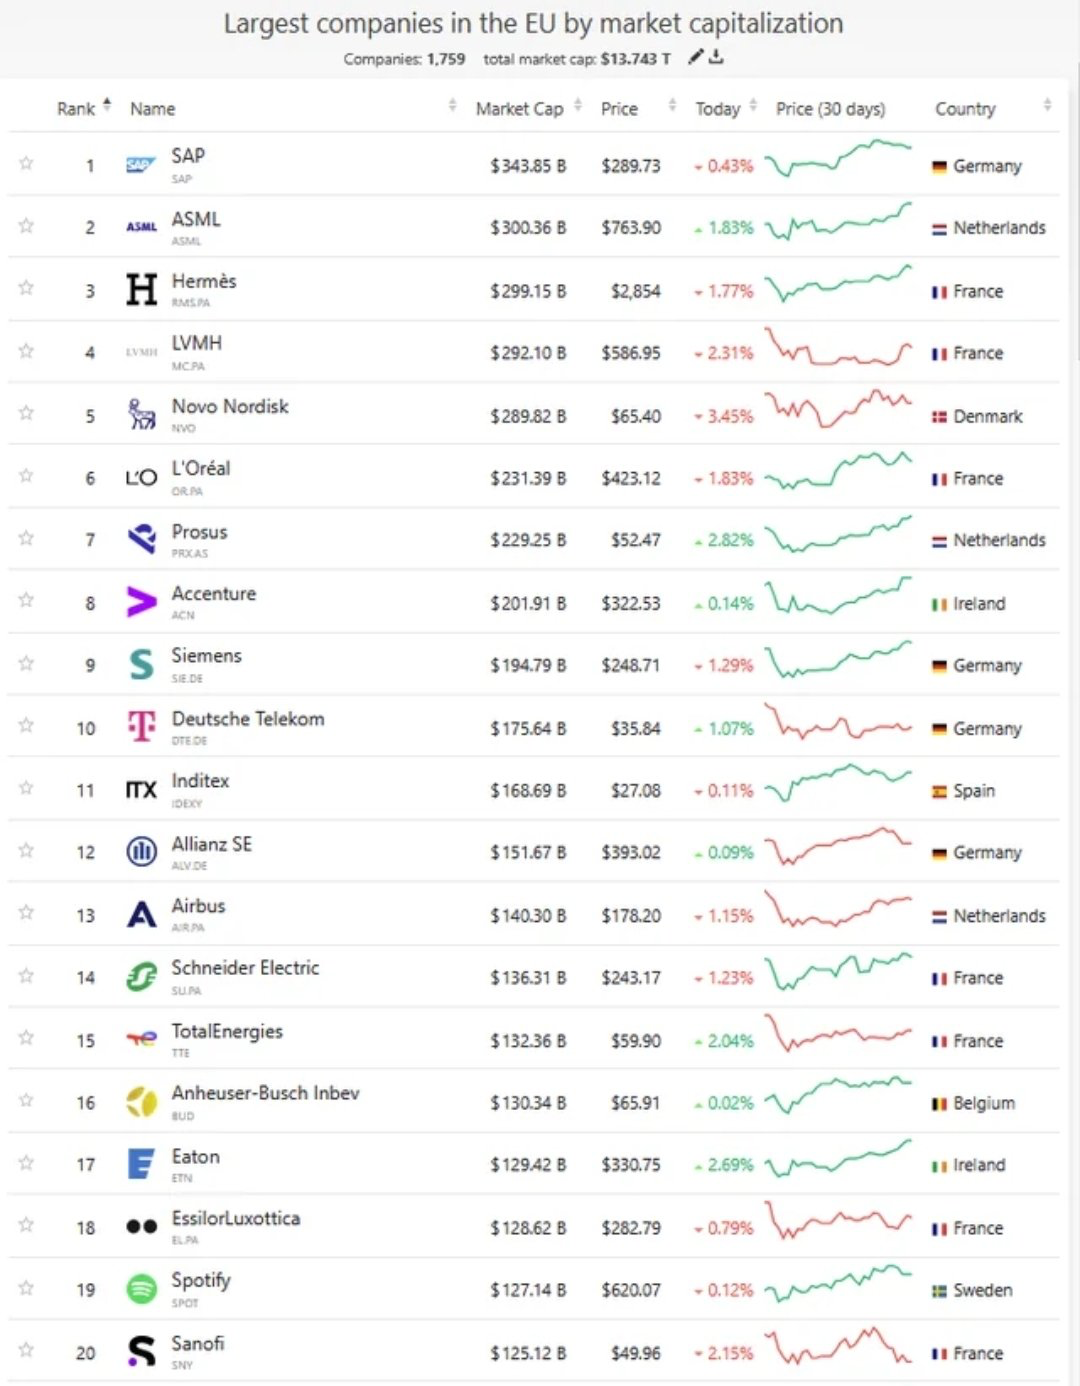Click the Airbus A logo
The height and width of the screenshot is (1386, 1080).
pyautogui.click(x=141, y=914)
